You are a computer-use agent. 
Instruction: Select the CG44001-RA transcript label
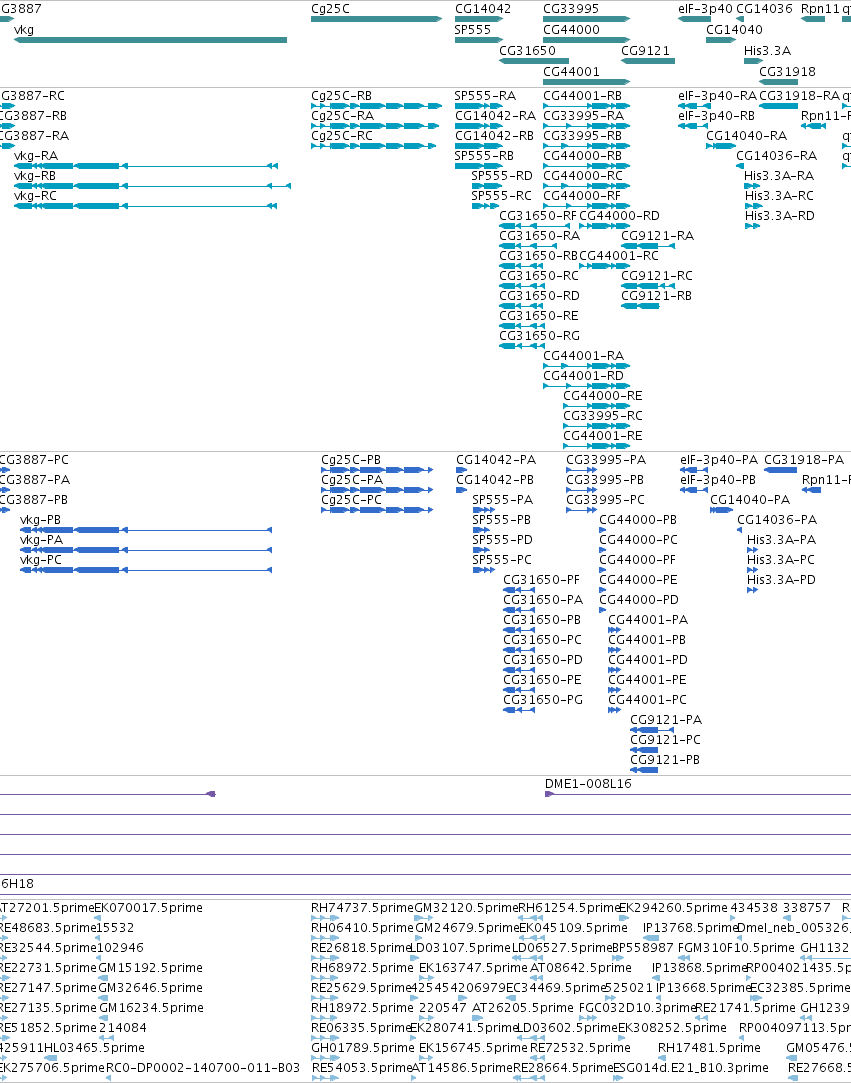click(x=584, y=356)
